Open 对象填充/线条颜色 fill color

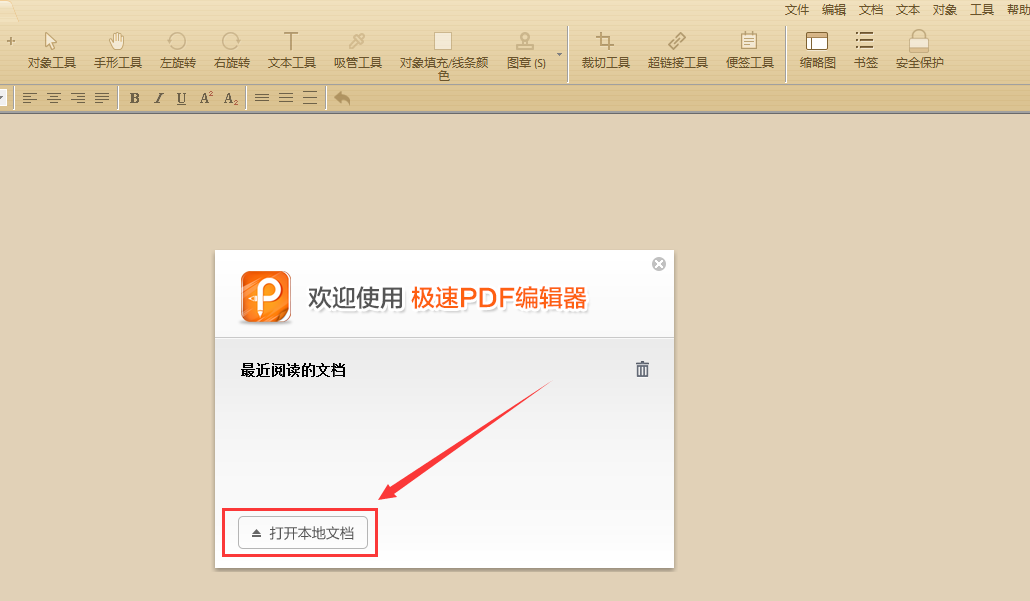point(443,56)
